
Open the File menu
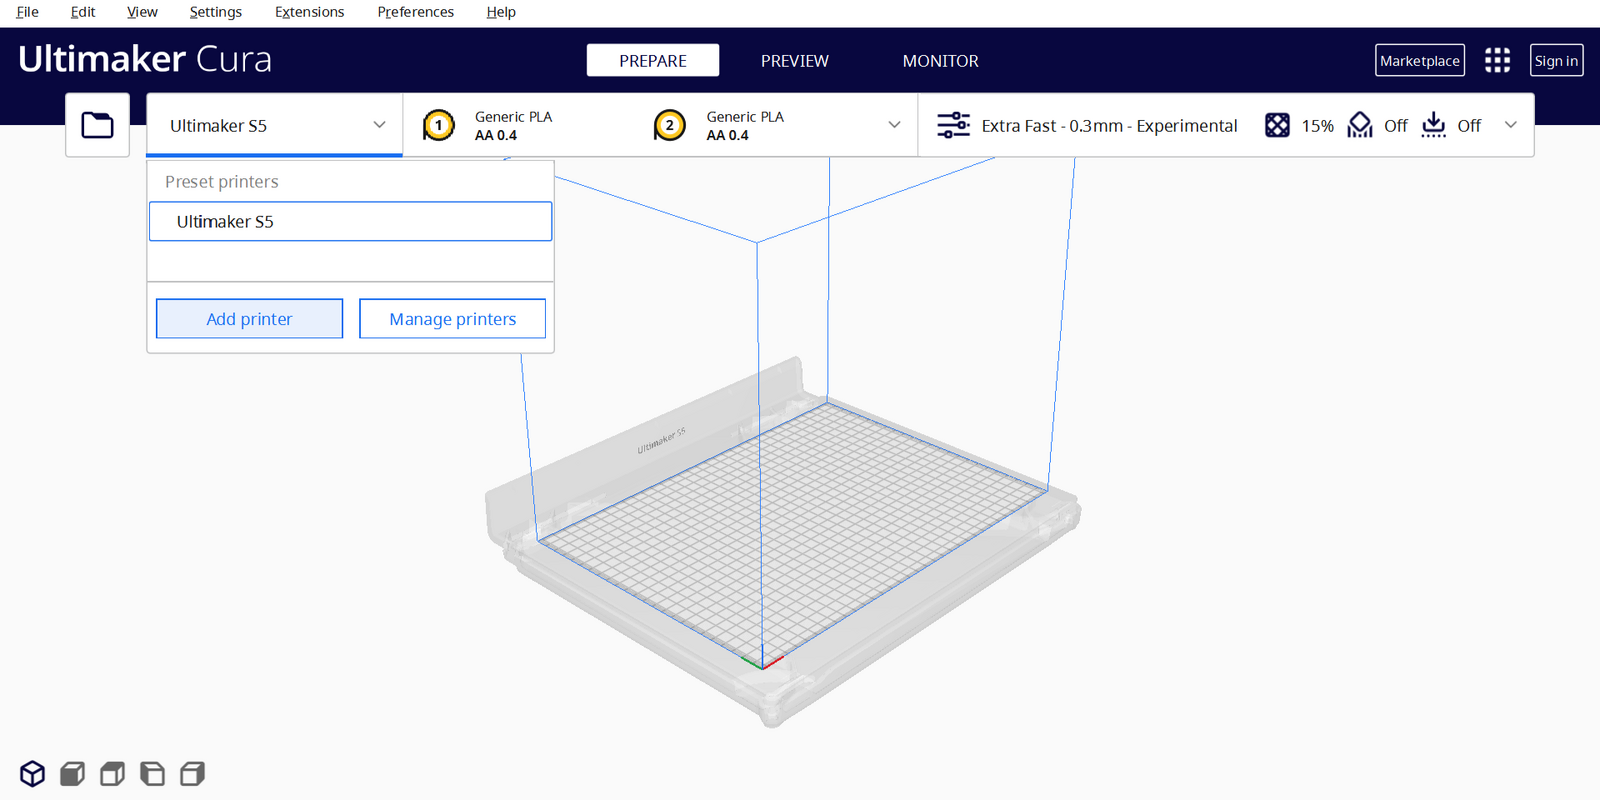point(28,12)
